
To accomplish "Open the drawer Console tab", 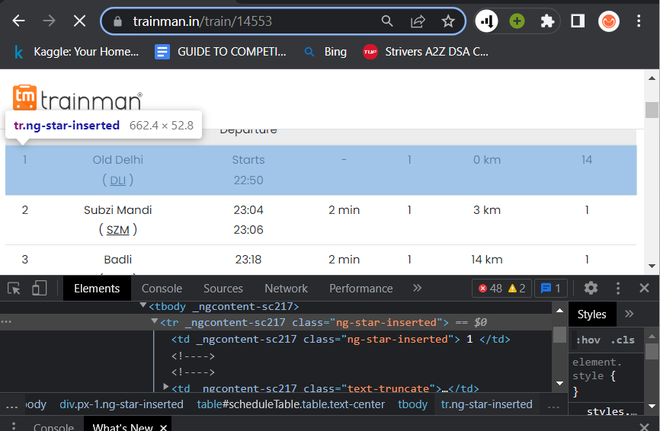I will [53, 427].
